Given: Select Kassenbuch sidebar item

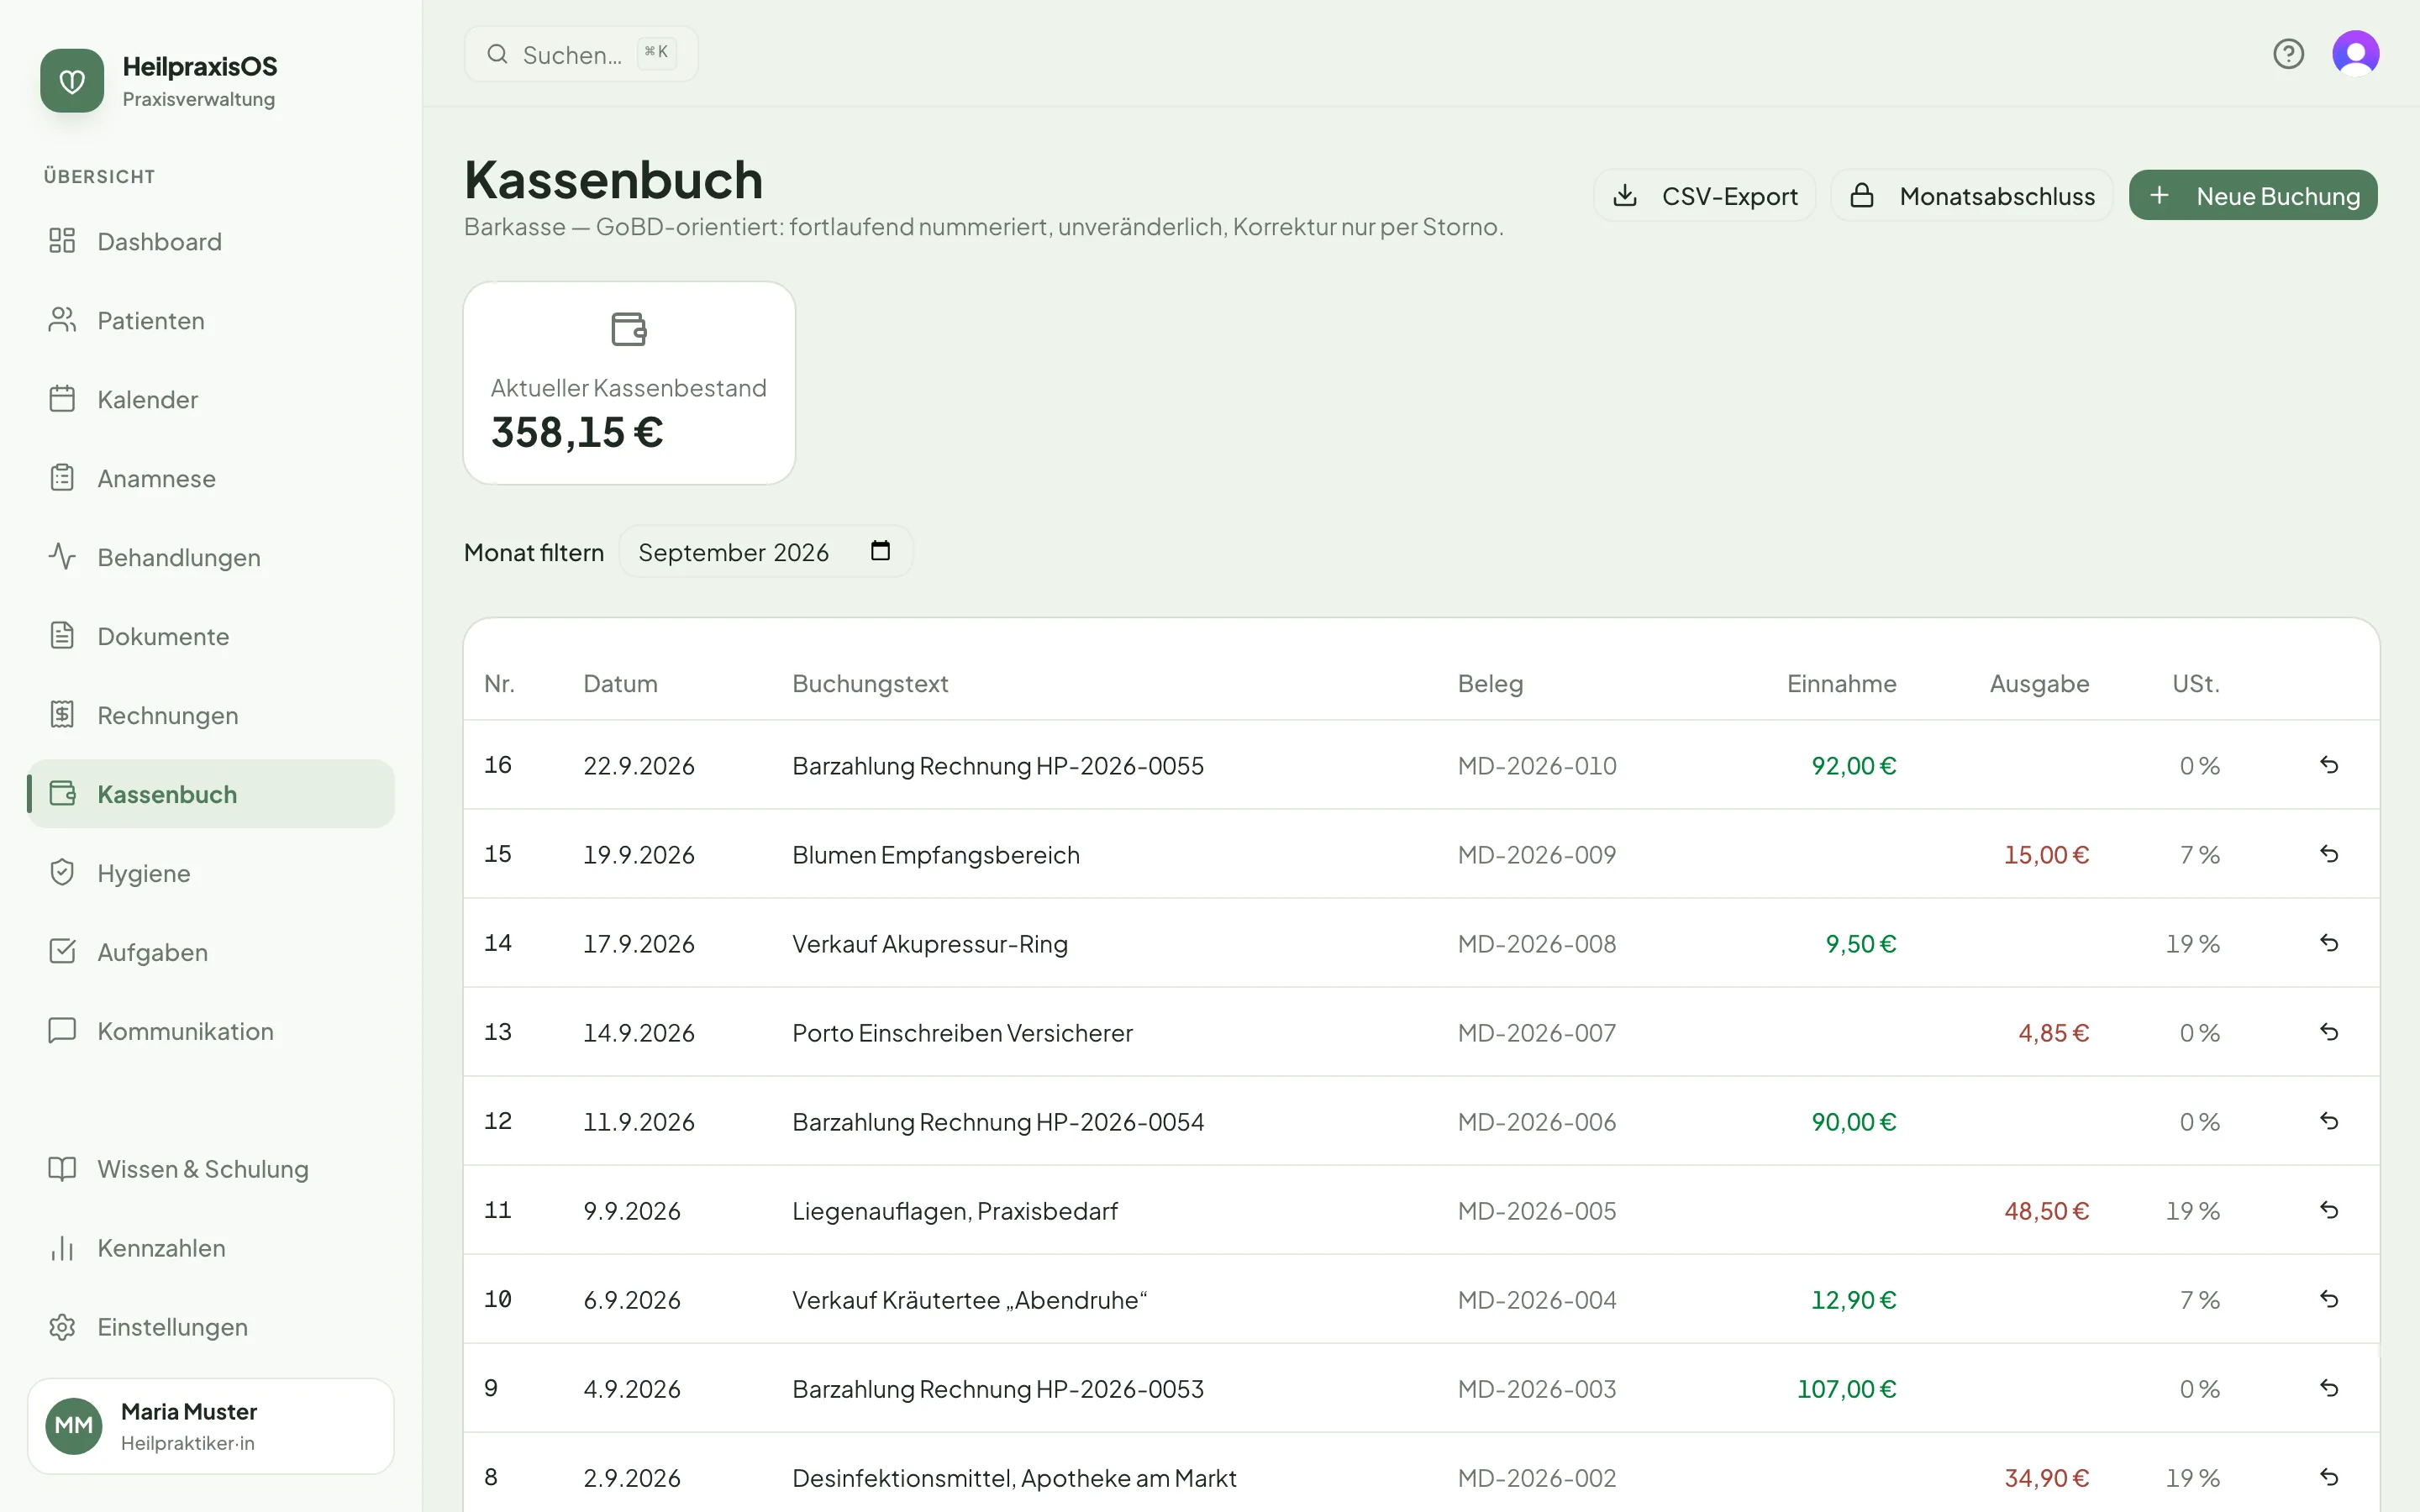Looking at the screenshot, I should [211, 794].
